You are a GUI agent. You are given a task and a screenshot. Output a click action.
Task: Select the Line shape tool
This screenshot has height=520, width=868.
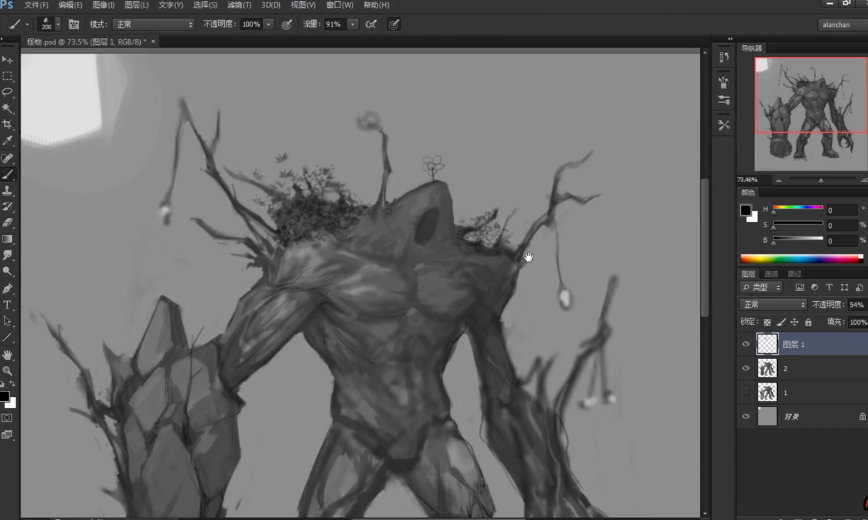(x=7, y=337)
